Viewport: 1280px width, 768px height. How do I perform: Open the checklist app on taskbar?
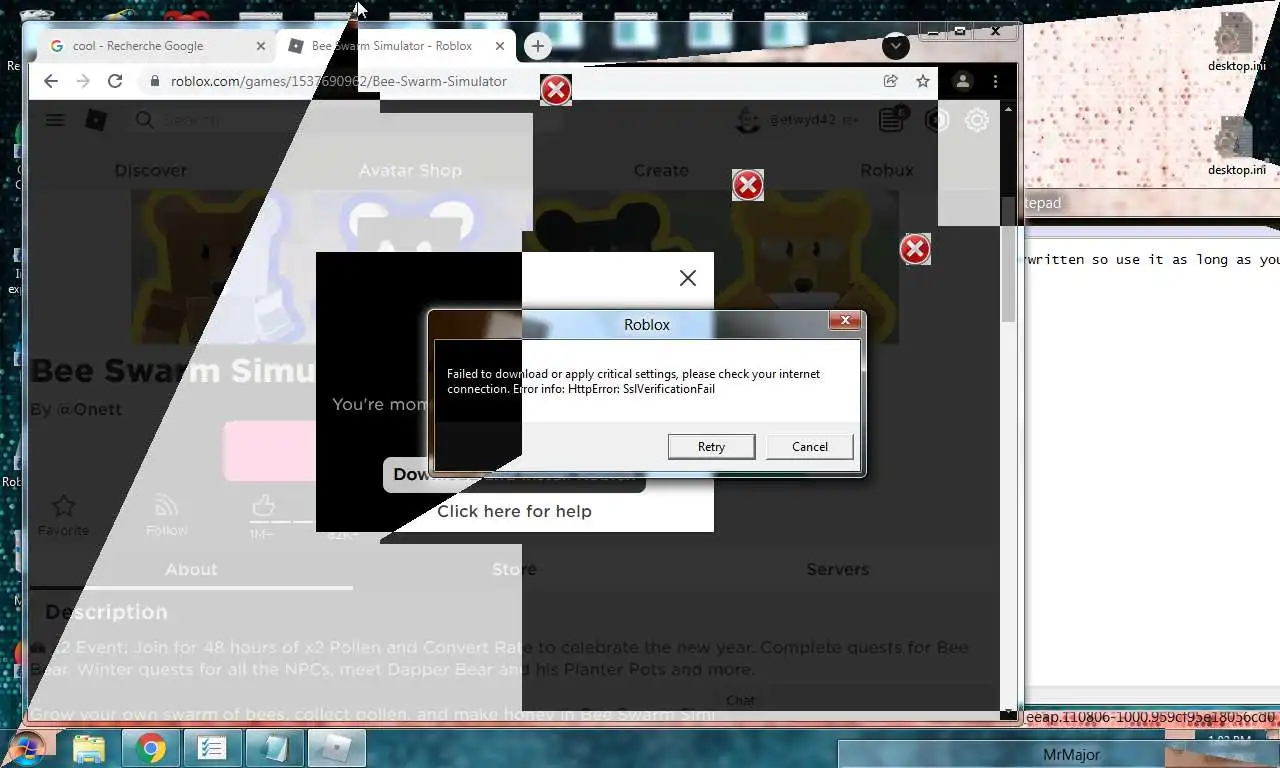[212, 748]
